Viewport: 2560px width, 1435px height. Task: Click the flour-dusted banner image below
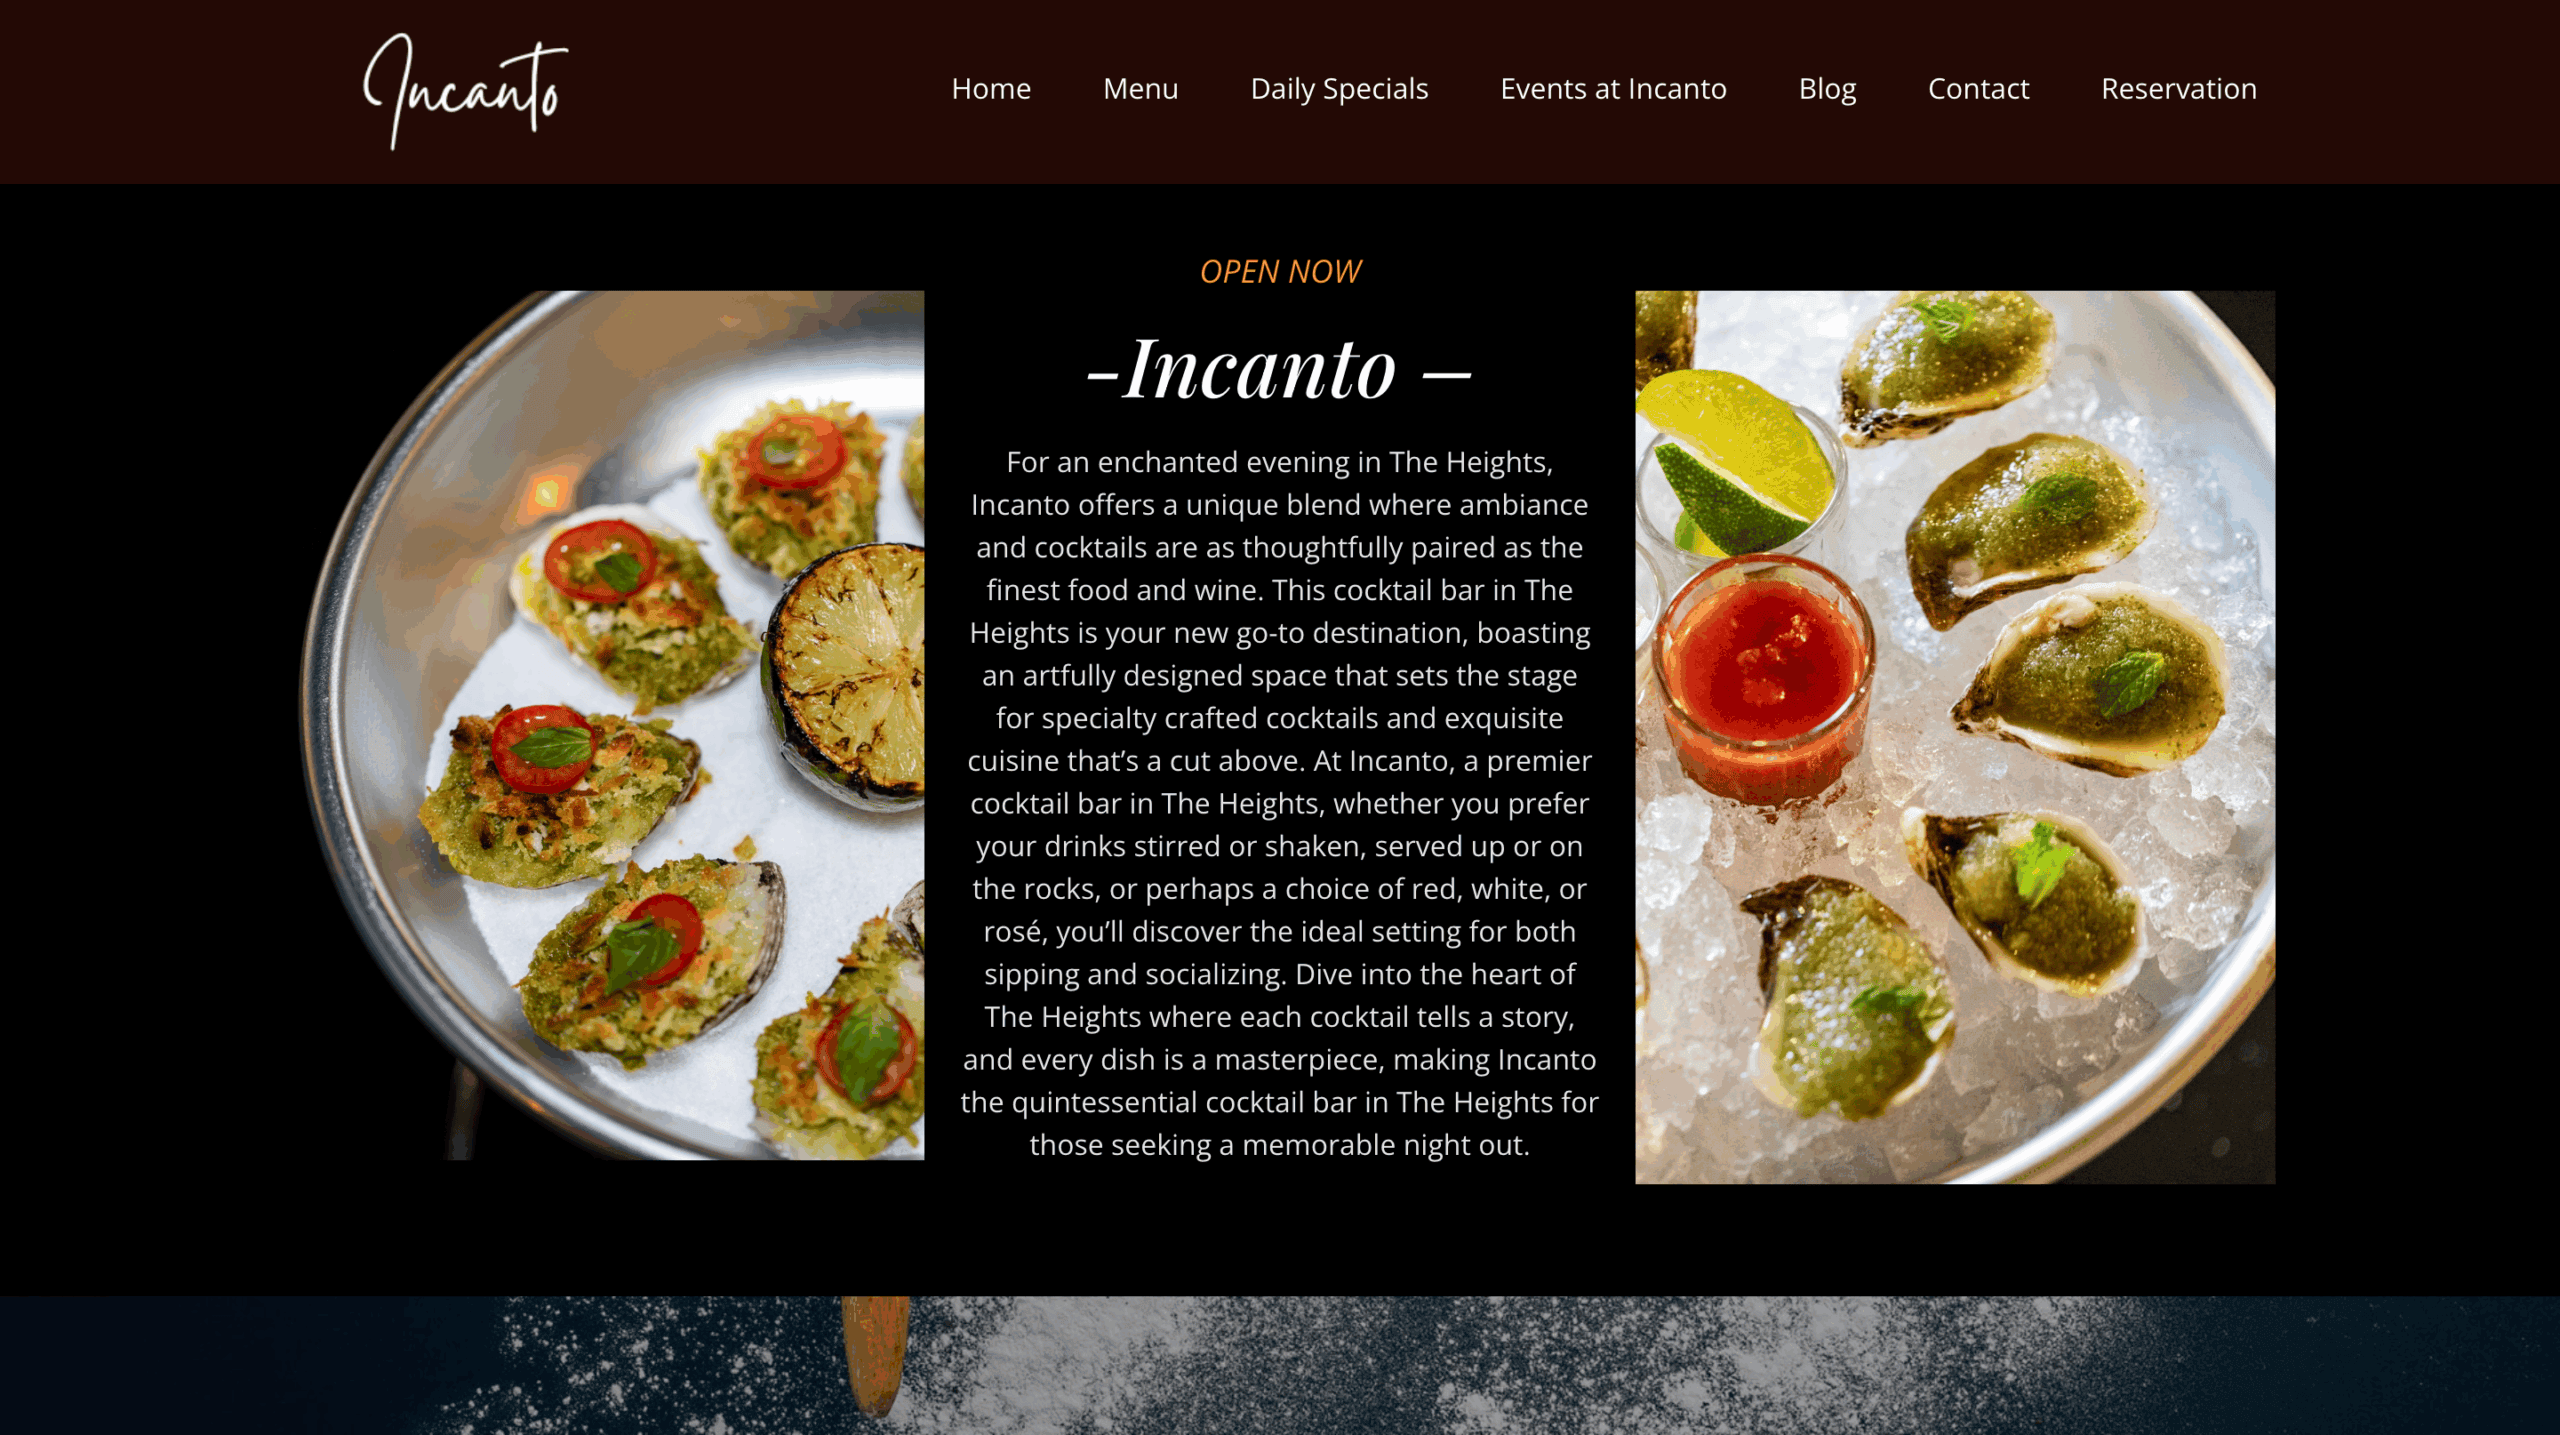click(1279, 1366)
